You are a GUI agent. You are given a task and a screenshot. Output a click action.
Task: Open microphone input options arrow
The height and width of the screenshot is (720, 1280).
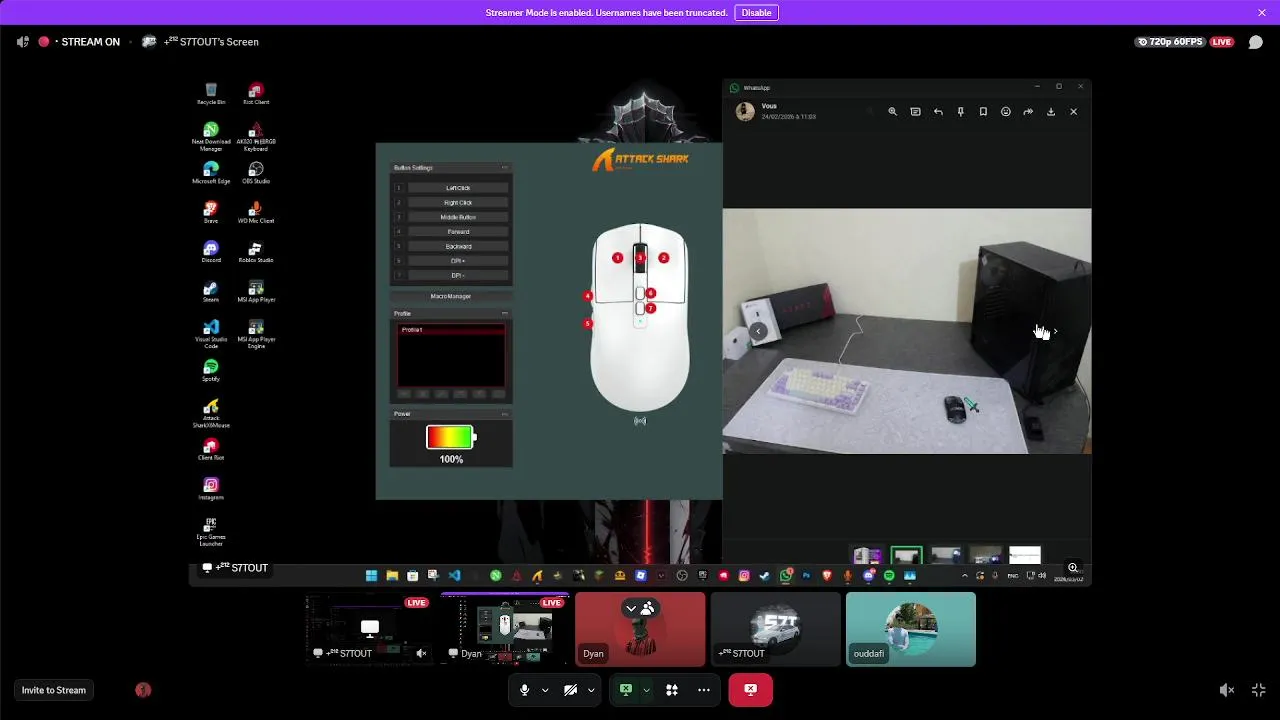(x=545, y=690)
